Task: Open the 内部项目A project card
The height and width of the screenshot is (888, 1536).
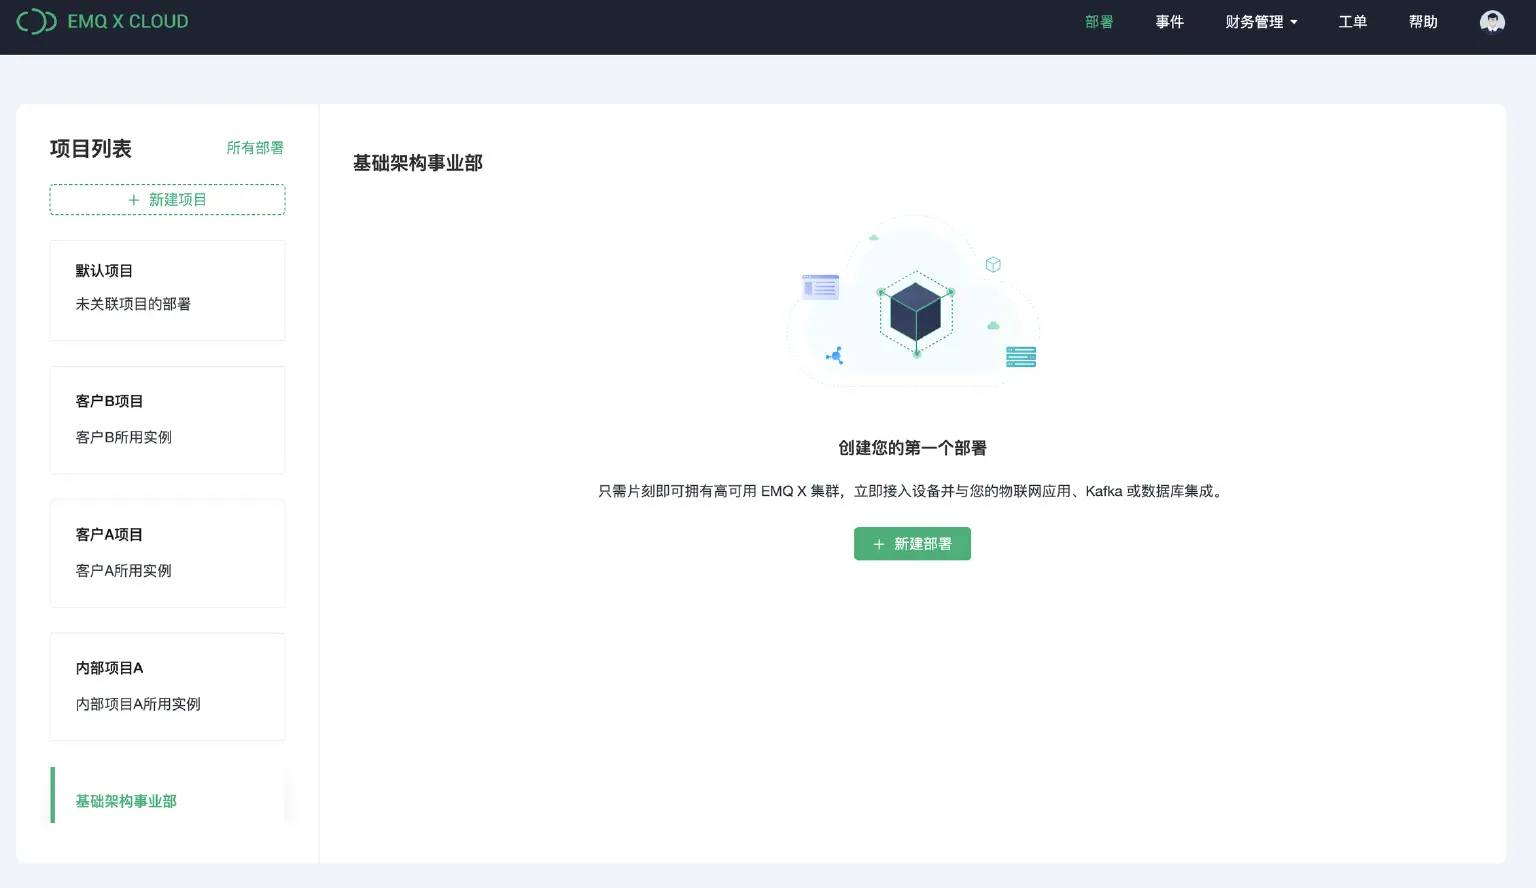Action: pos(167,687)
